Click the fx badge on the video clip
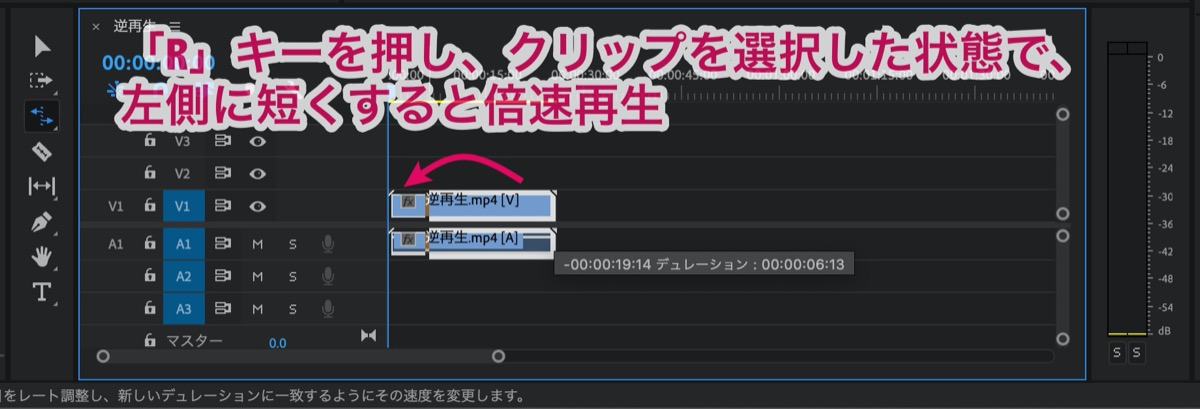Screen dimensions: 1200x409 (x=409, y=202)
